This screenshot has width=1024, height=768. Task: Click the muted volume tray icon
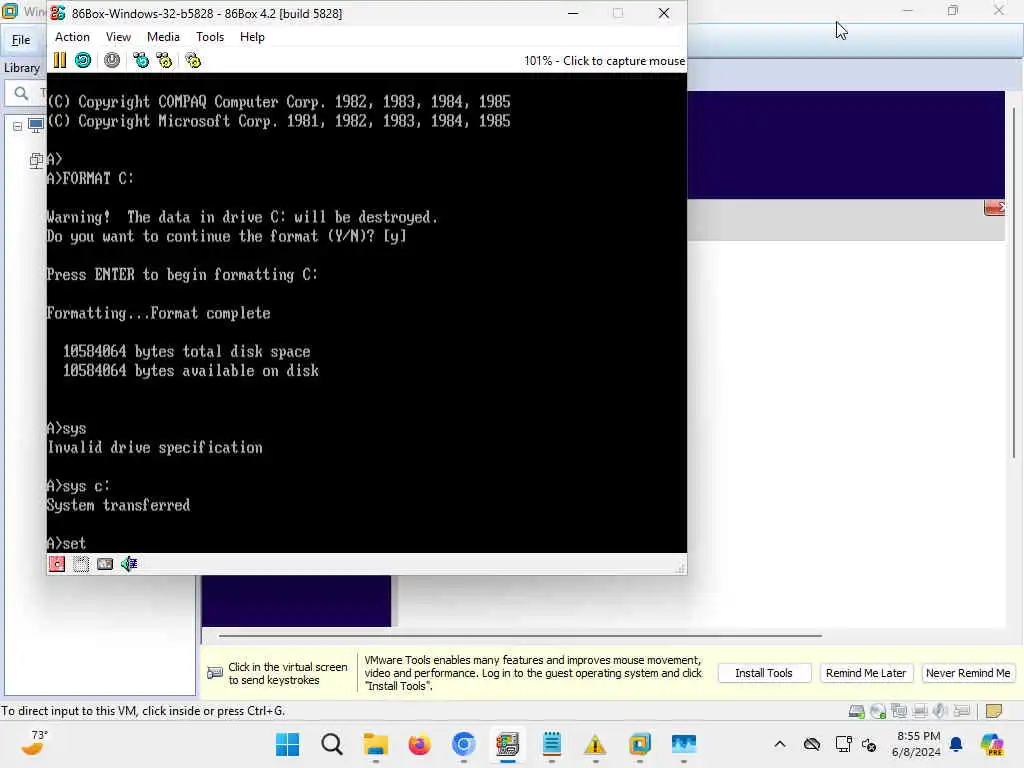[869, 744]
